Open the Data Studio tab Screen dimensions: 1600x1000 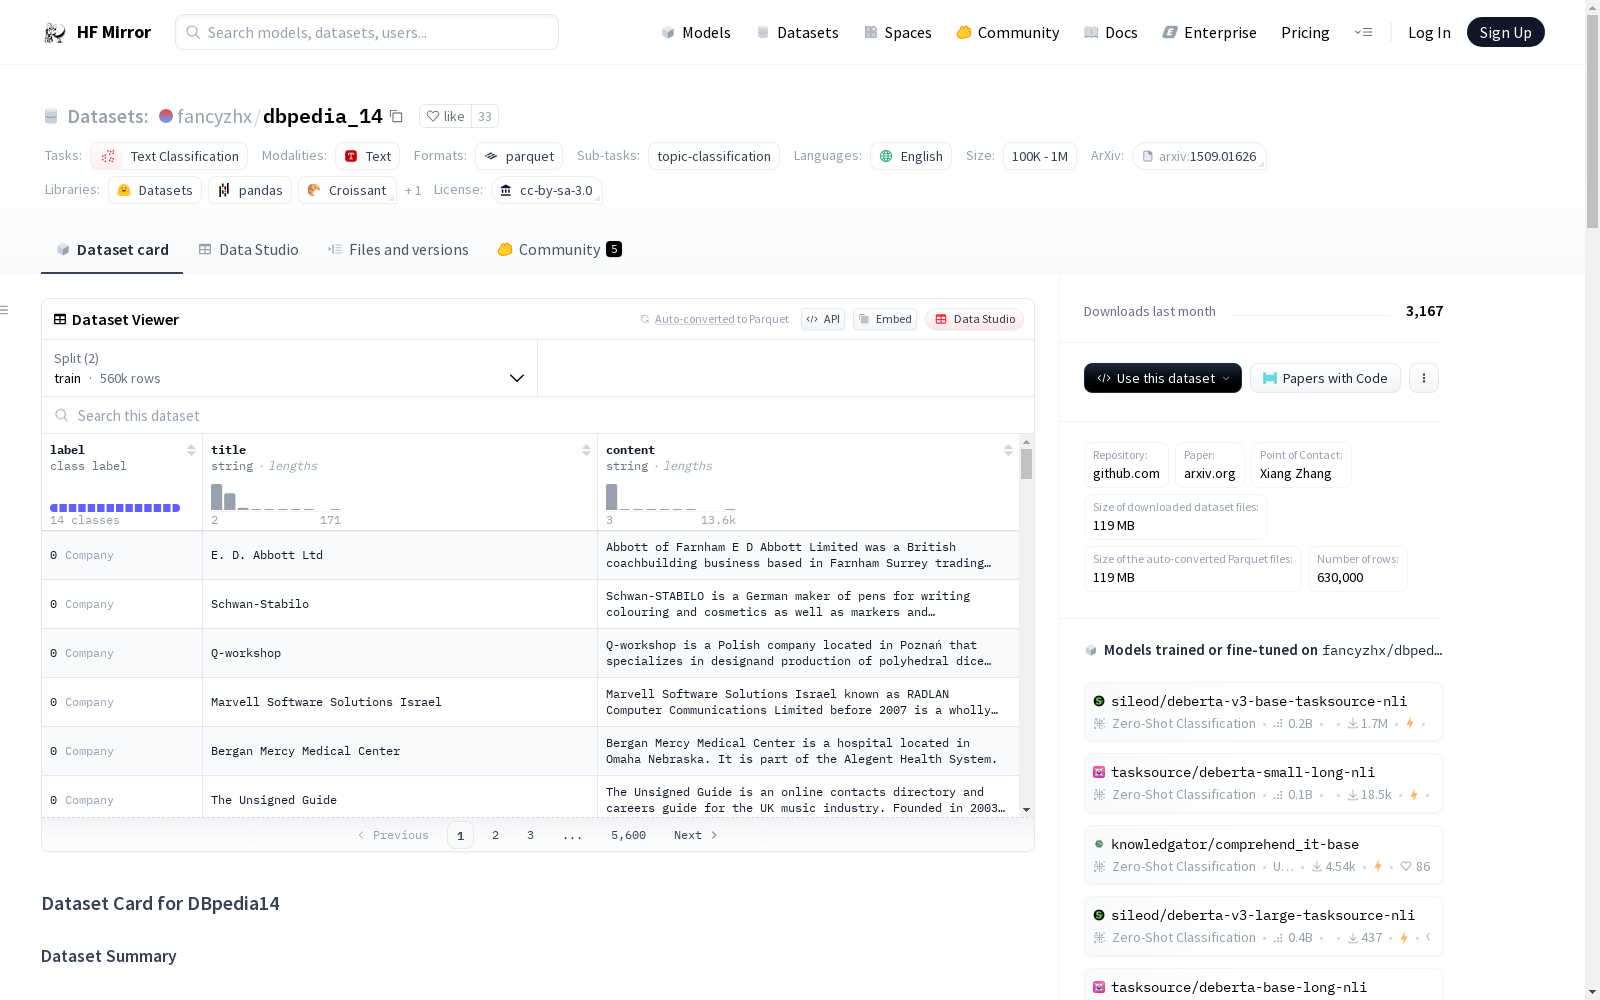pos(249,250)
